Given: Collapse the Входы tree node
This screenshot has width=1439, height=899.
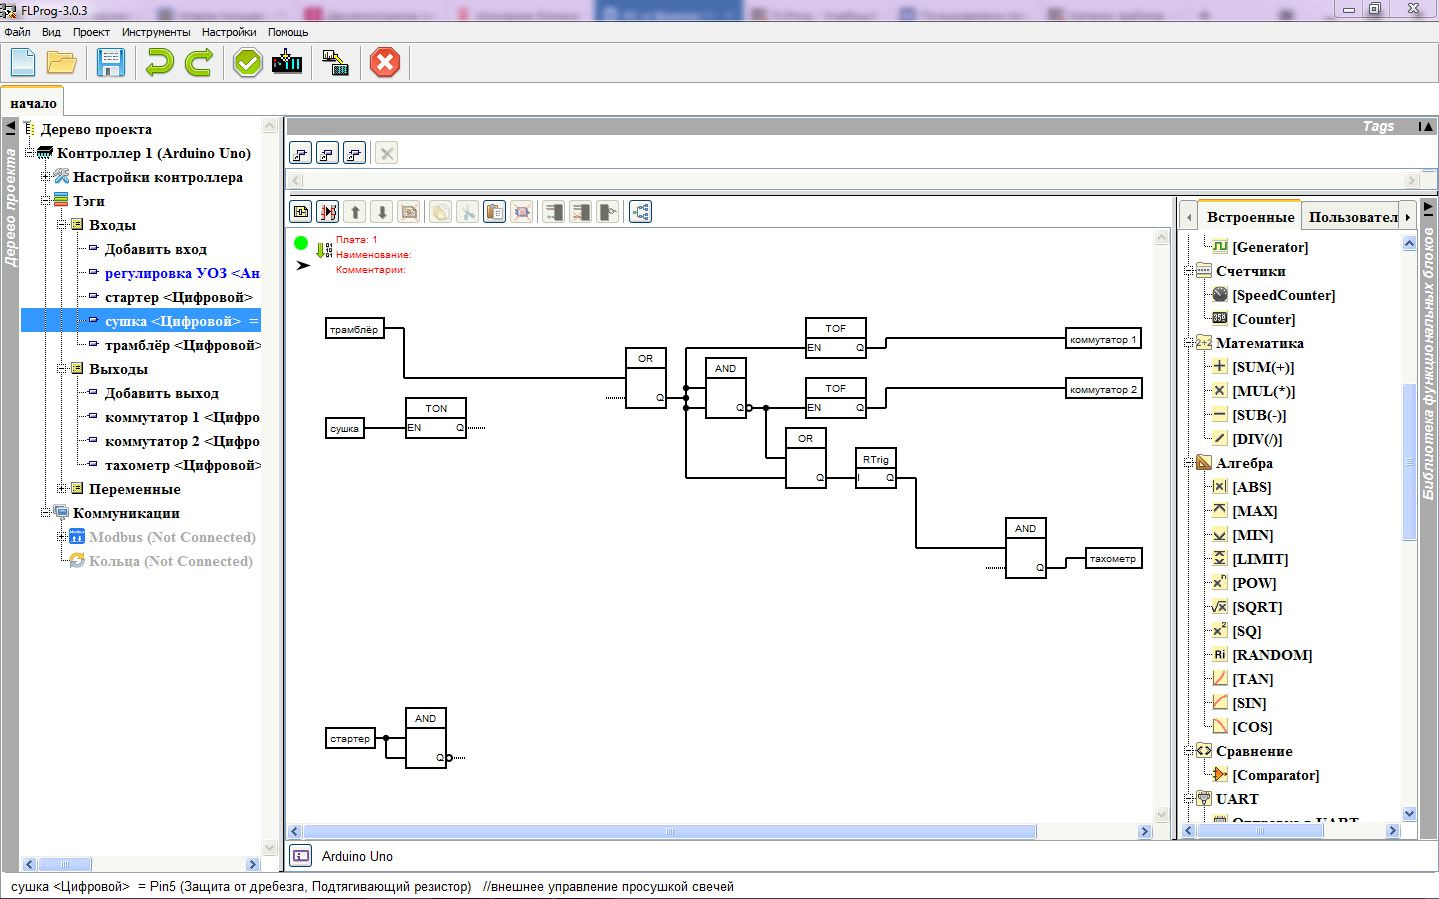Looking at the screenshot, I should pos(62,225).
